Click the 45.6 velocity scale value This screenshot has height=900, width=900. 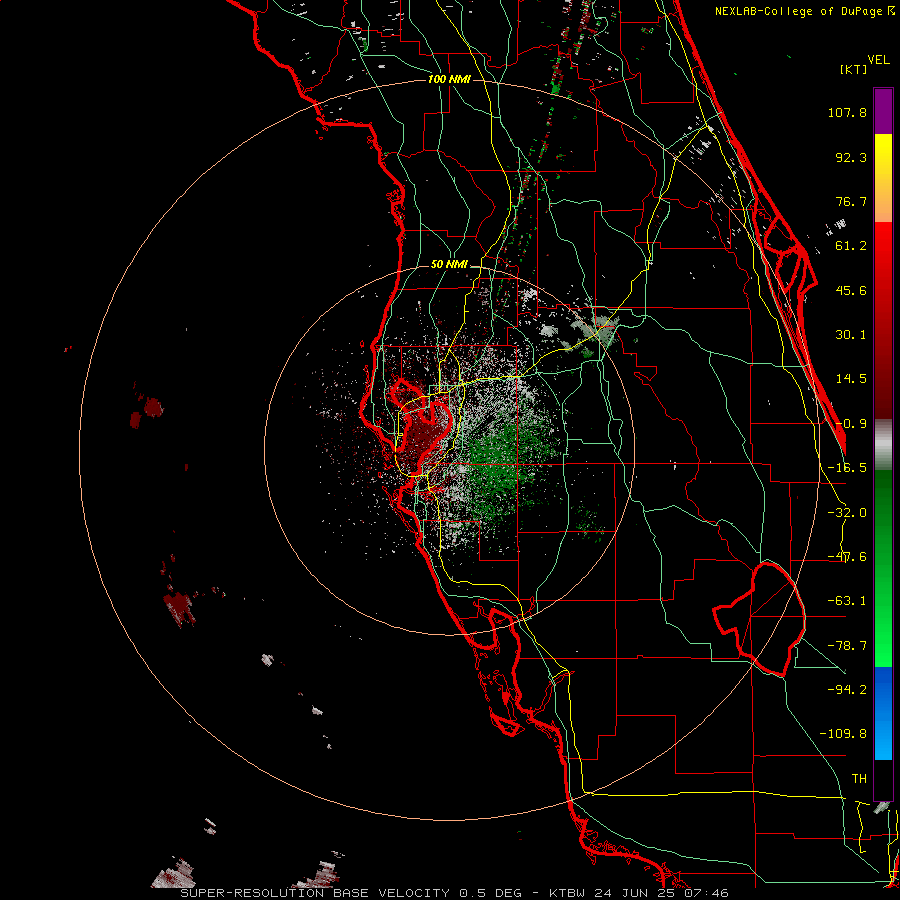(851, 290)
